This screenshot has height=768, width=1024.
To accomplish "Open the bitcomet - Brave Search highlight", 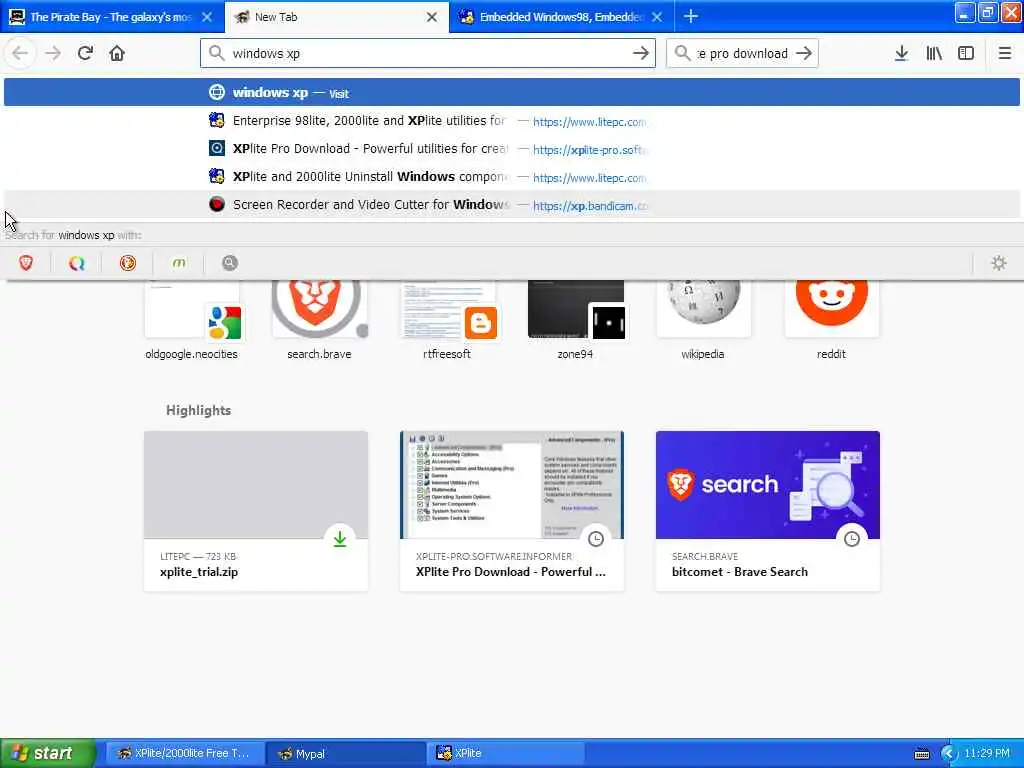I will pyautogui.click(x=768, y=511).
